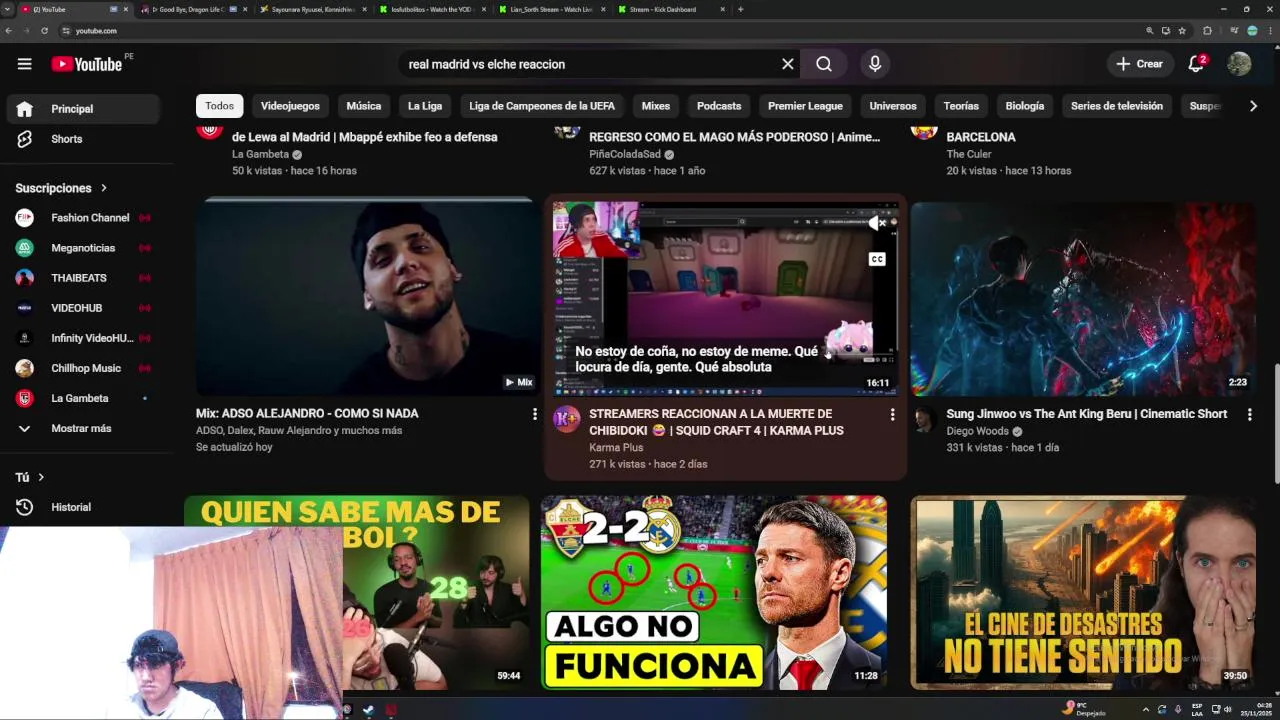The width and height of the screenshot is (1280, 720).
Task: Open the browser extensions puzzle icon
Action: coord(1207,31)
